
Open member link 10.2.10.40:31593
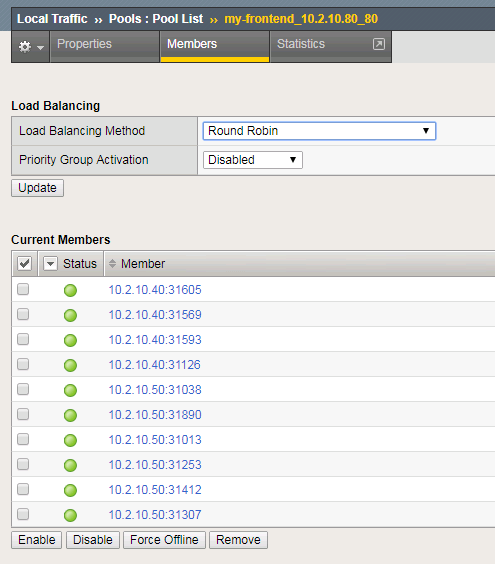[155, 340]
